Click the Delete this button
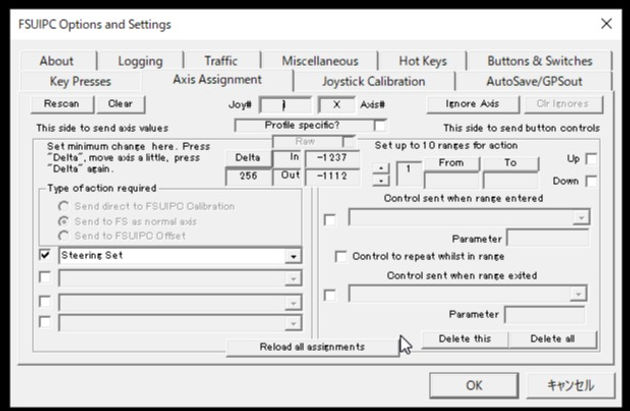 point(465,339)
